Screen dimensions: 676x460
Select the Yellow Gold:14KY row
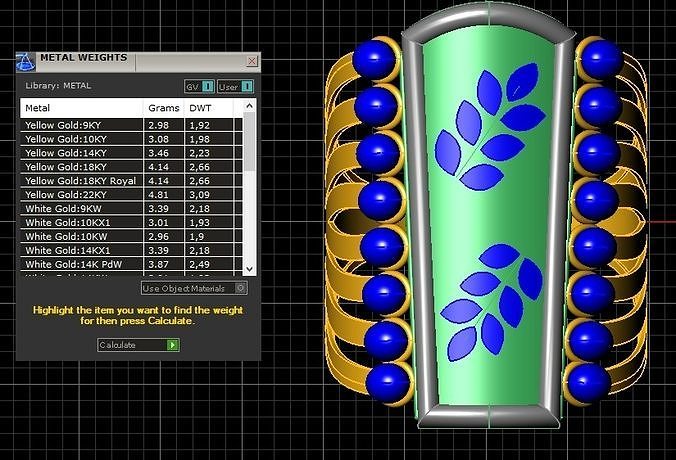click(131, 153)
